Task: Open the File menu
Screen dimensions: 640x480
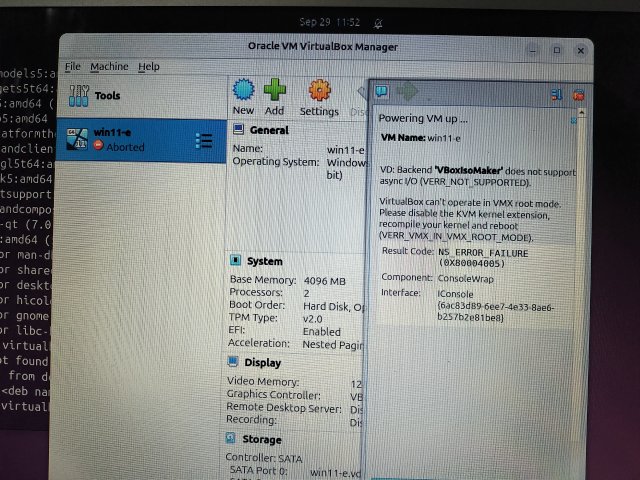Action: (x=73, y=66)
